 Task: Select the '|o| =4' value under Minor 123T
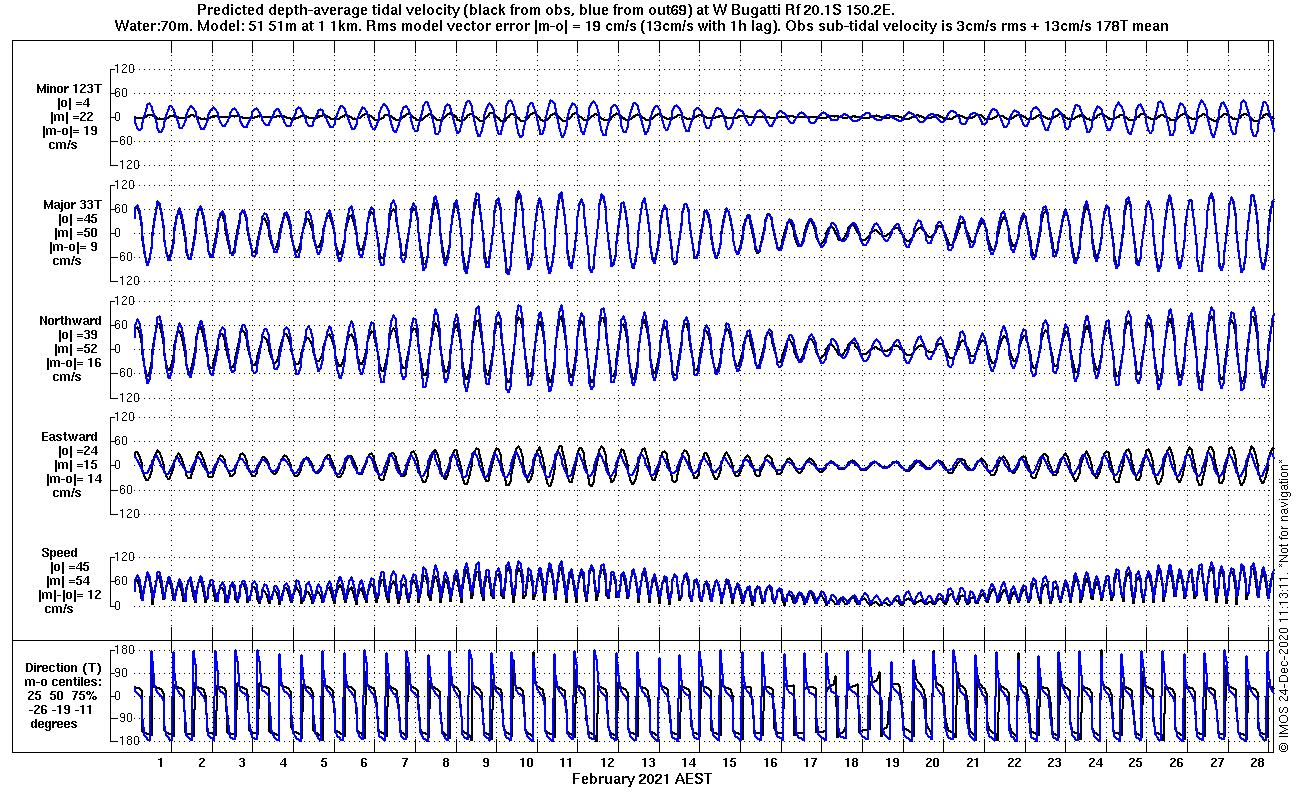tap(74, 103)
